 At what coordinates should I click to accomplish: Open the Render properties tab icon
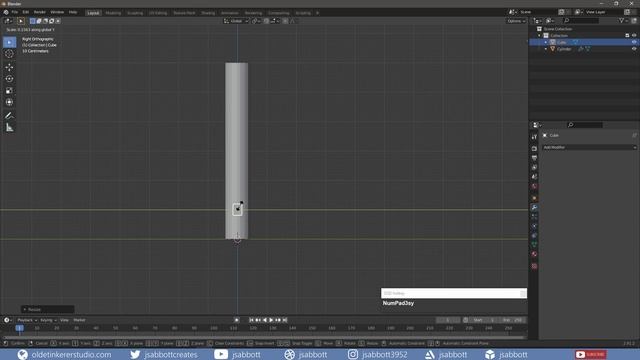tap(534, 149)
